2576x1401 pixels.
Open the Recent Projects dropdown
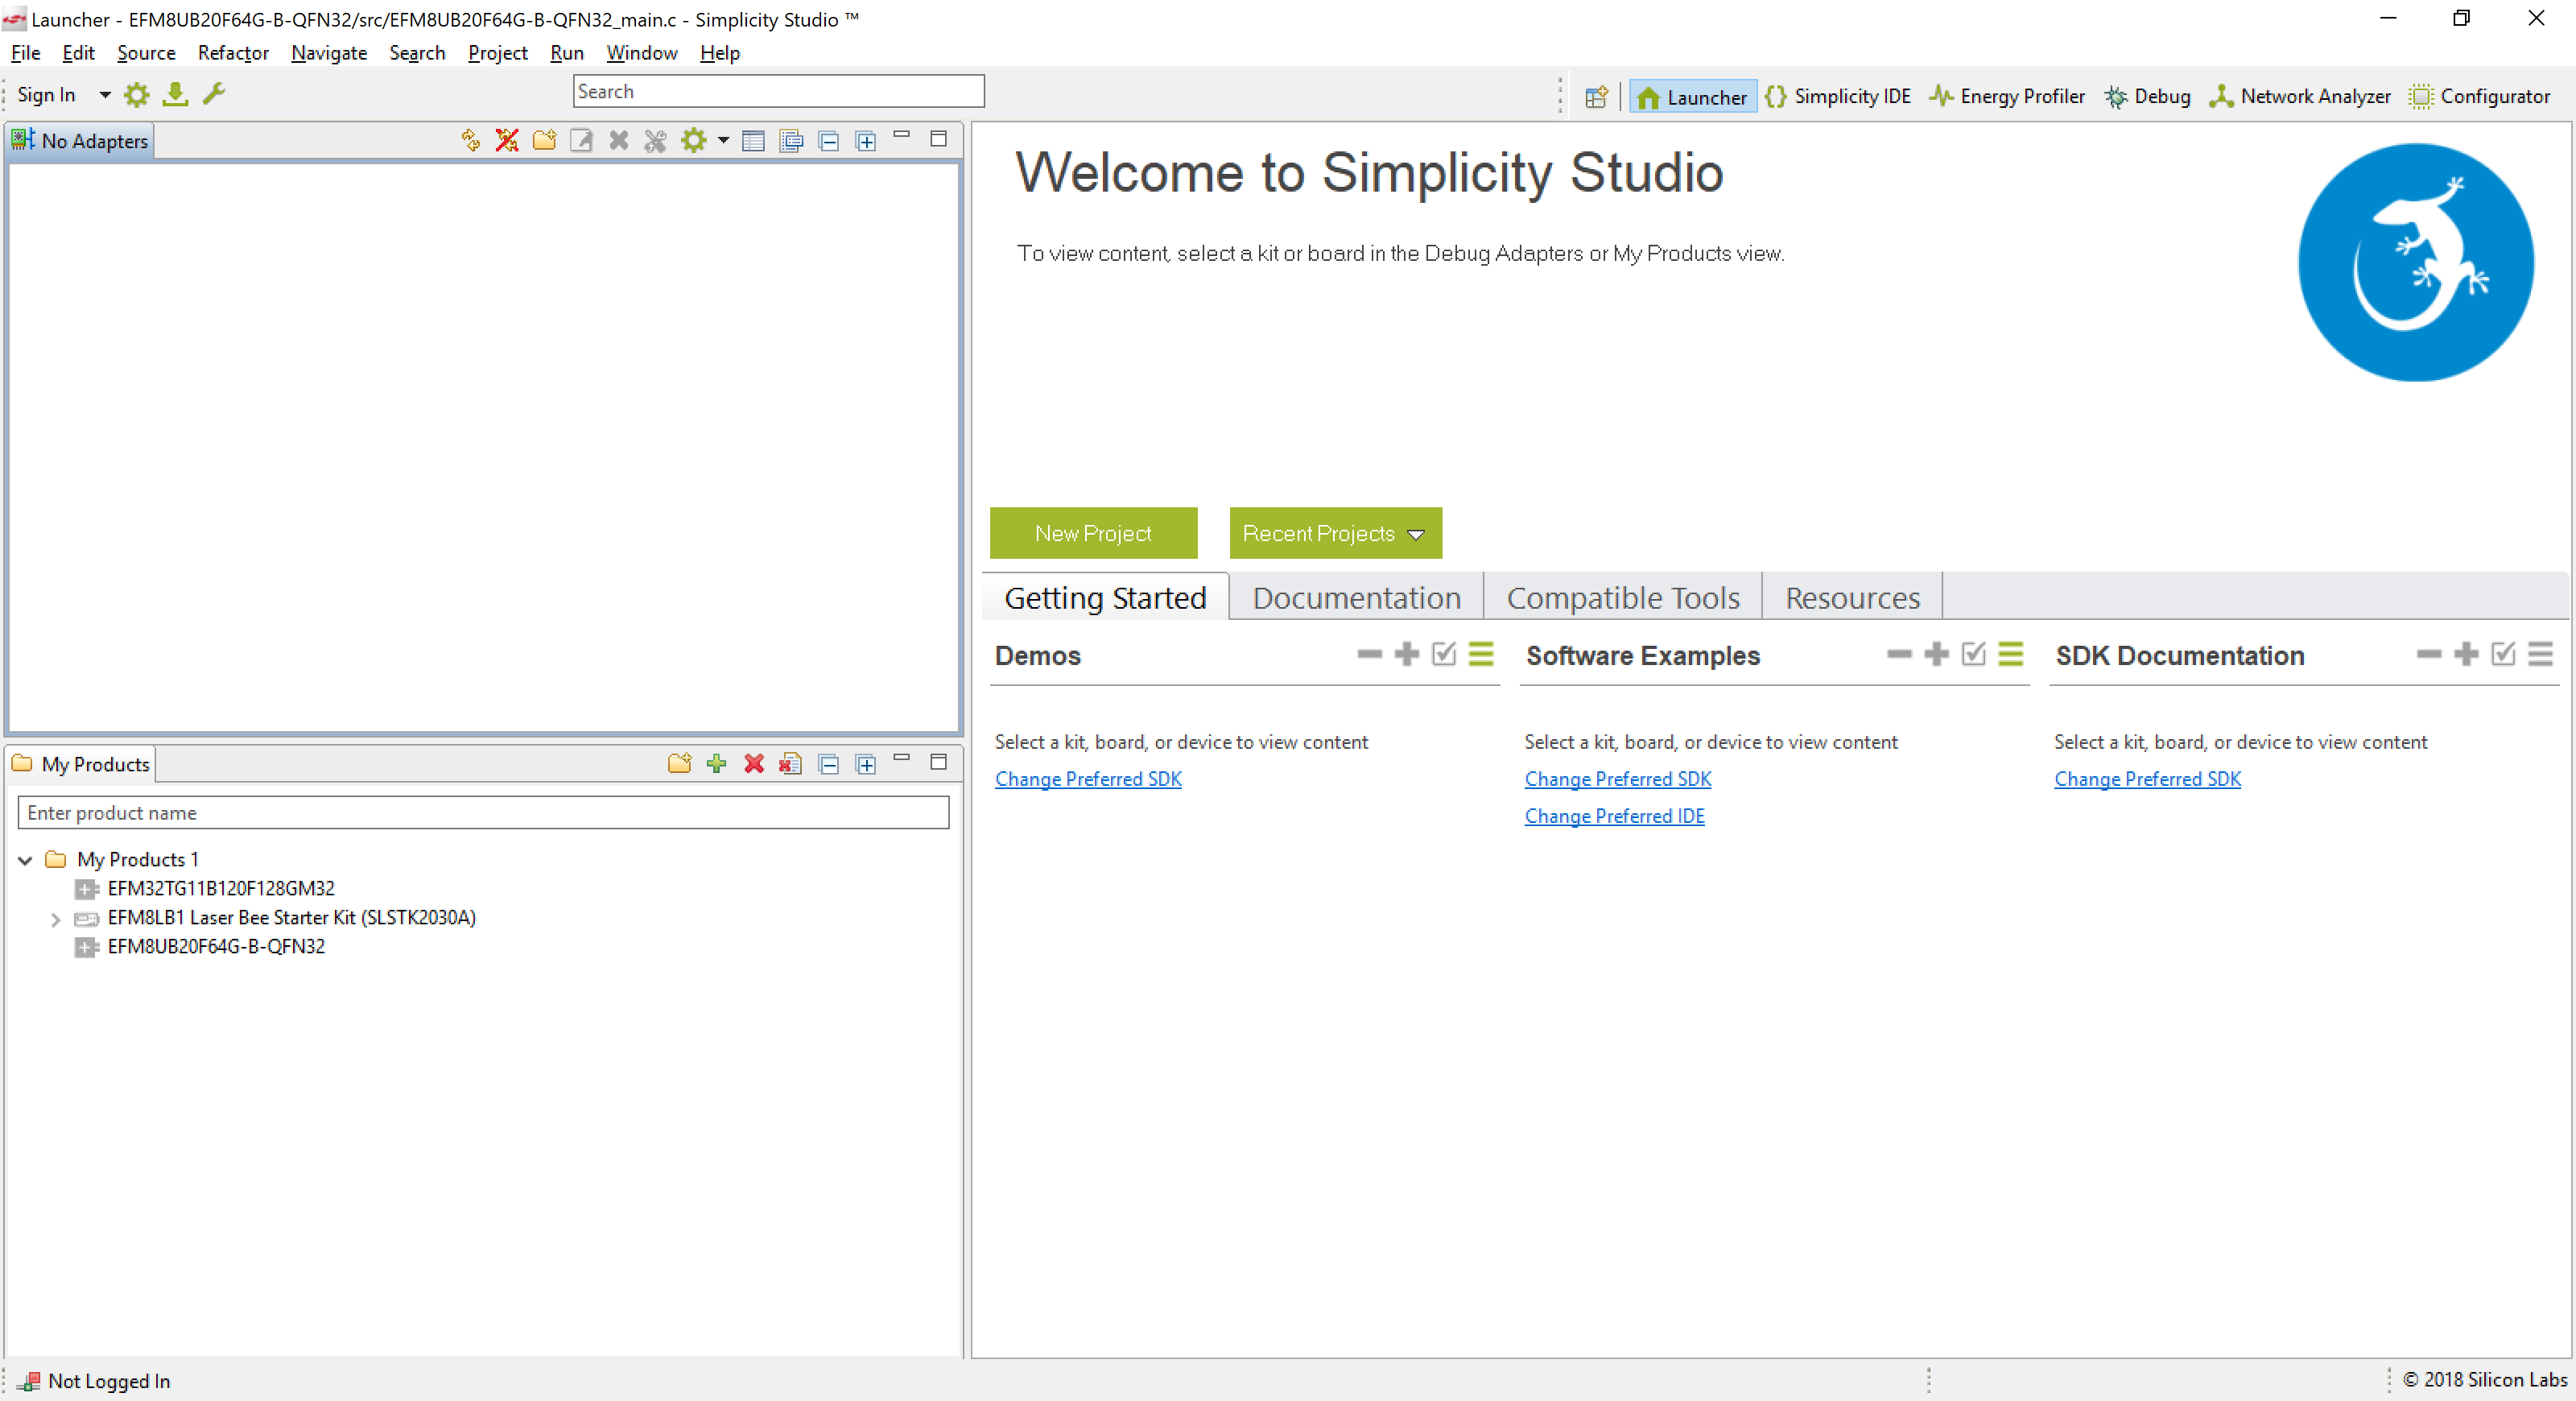click(x=1335, y=533)
